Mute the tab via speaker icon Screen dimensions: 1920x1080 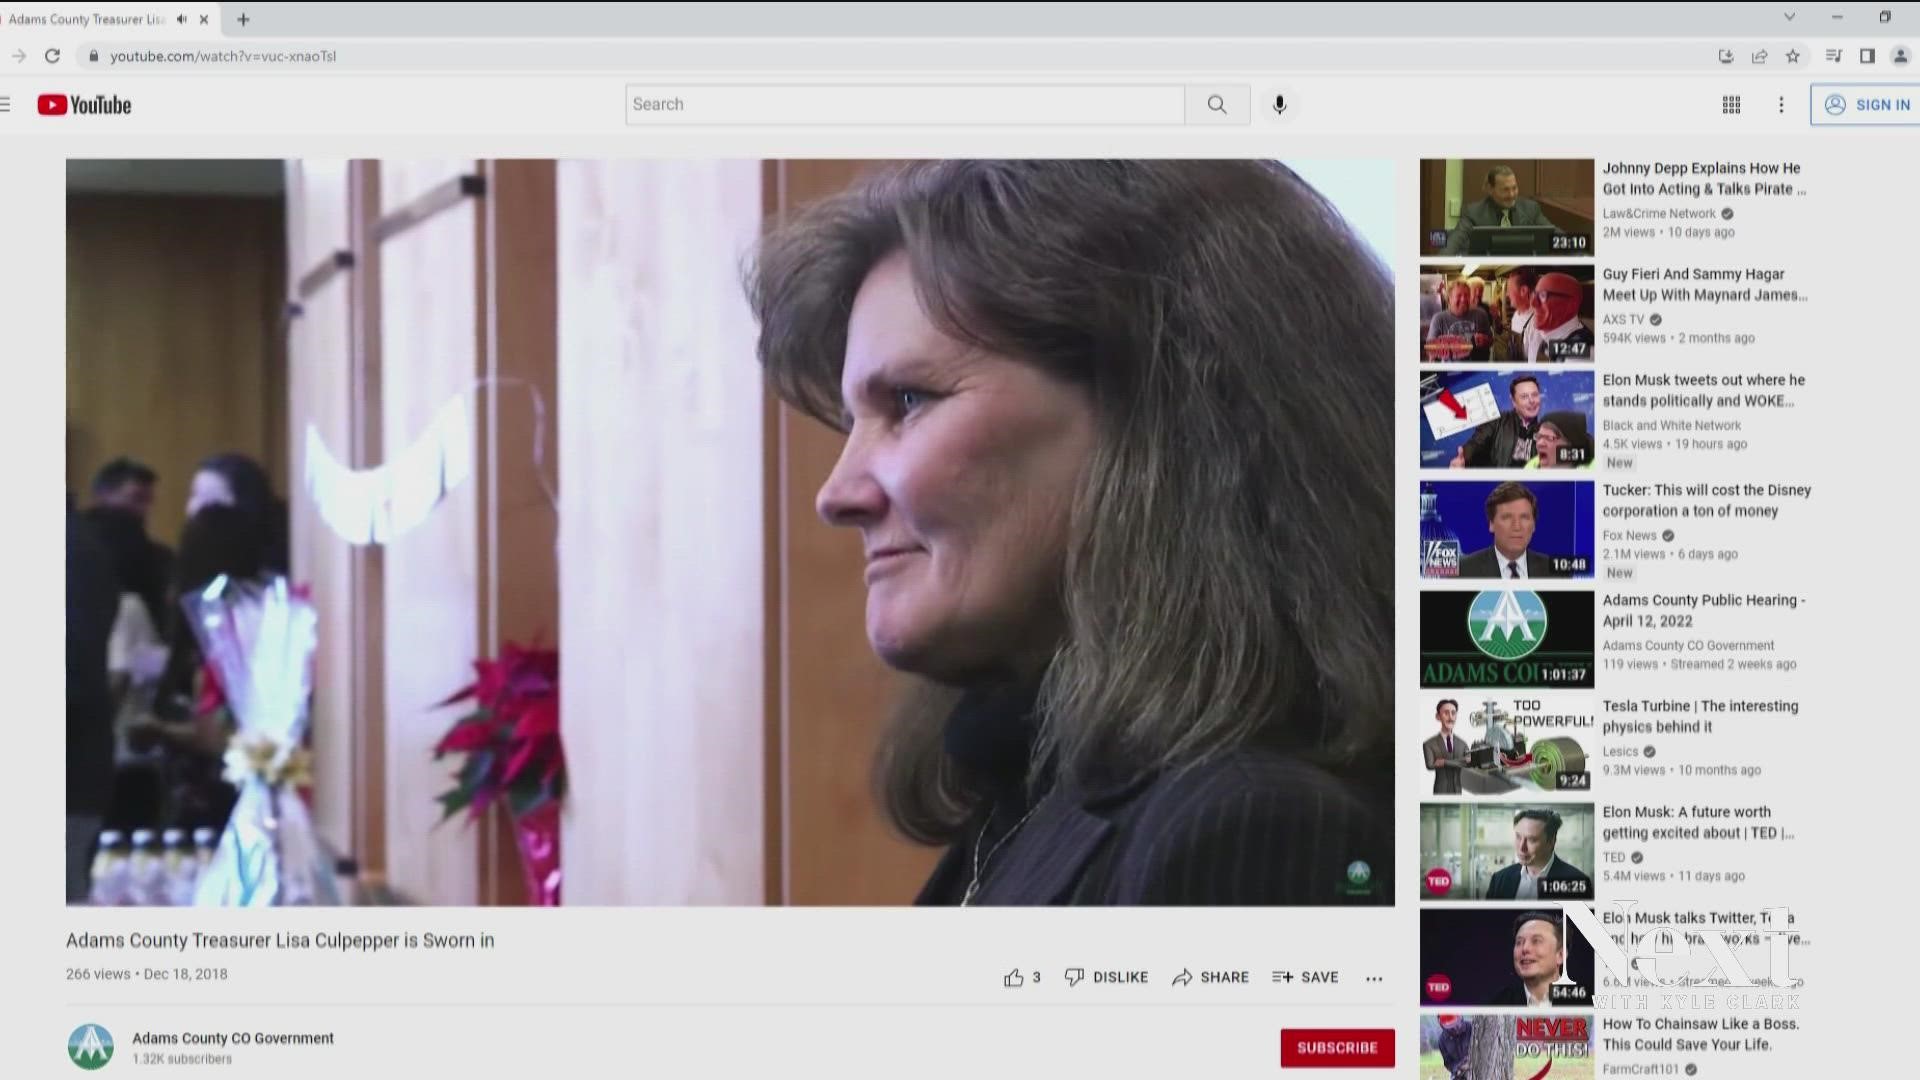tap(181, 19)
